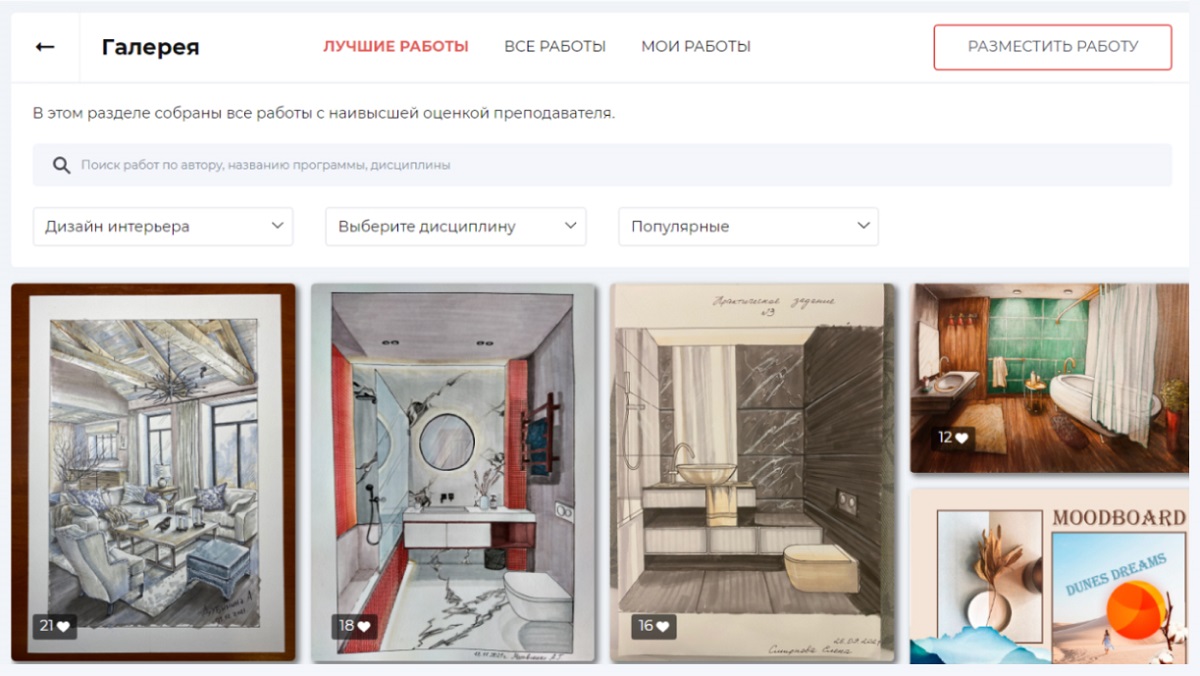Switch to the ВСЕ РАБОТЫ tab

(556, 46)
